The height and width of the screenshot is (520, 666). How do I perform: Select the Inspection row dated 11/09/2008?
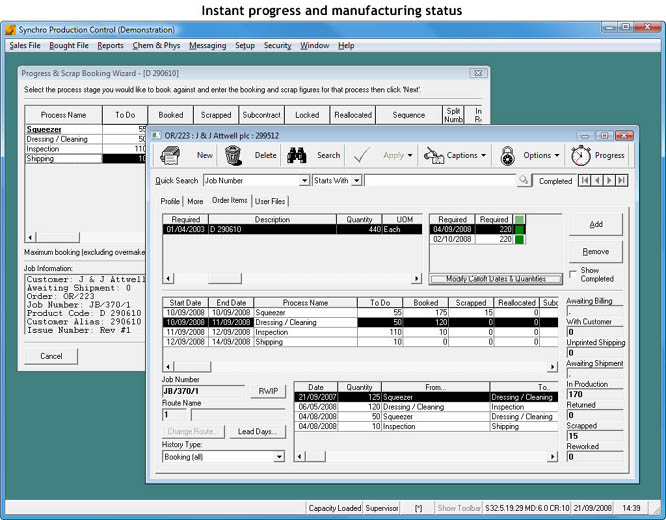[360, 332]
